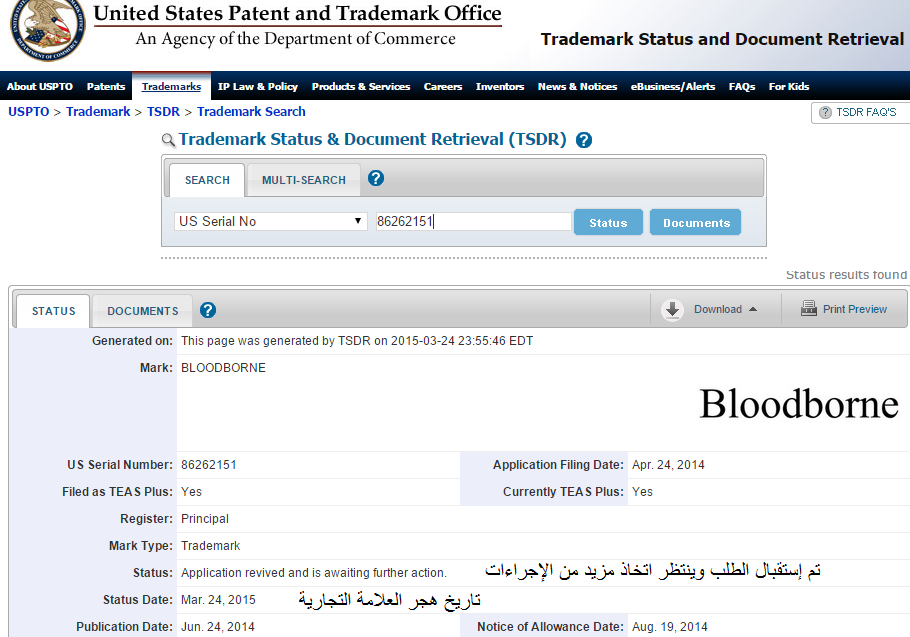910x637 pixels.
Task: Click the serial number input field
Action: 474,221
